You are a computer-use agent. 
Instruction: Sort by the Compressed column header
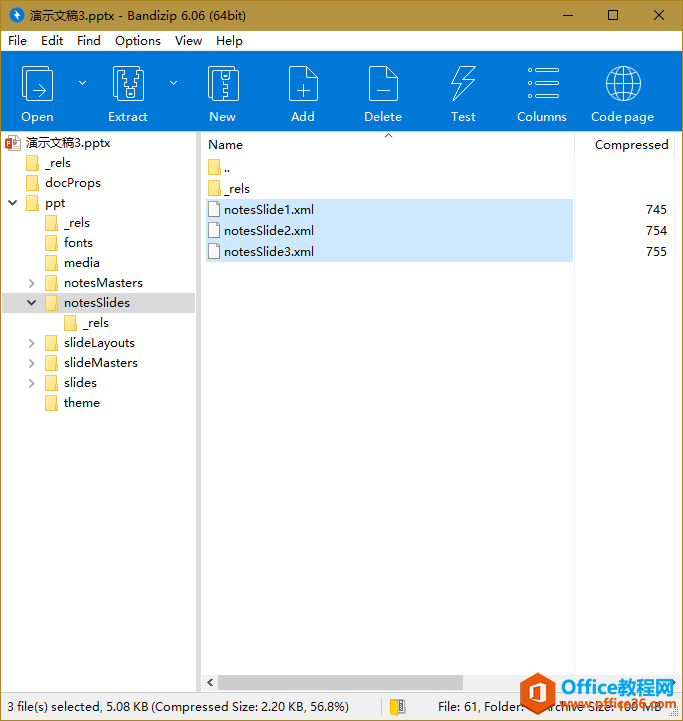pyautogui.click(x=630, y=145)
